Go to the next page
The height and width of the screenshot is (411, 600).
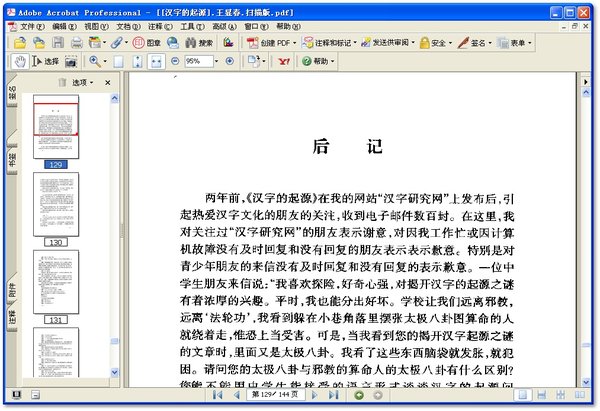315,395
